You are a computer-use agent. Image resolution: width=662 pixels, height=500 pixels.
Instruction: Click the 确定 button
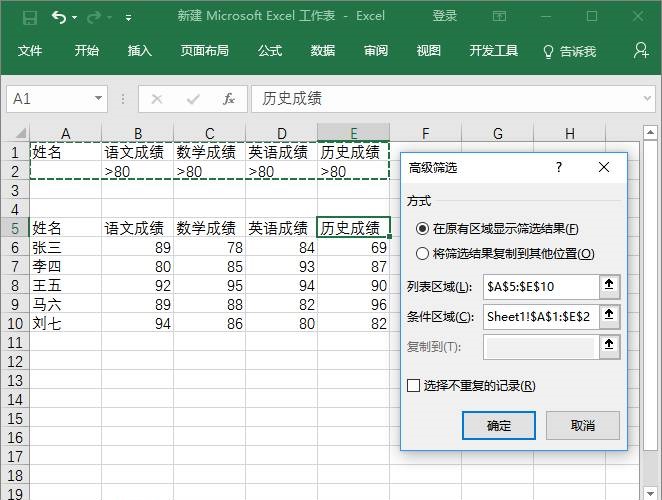point(499,425)
